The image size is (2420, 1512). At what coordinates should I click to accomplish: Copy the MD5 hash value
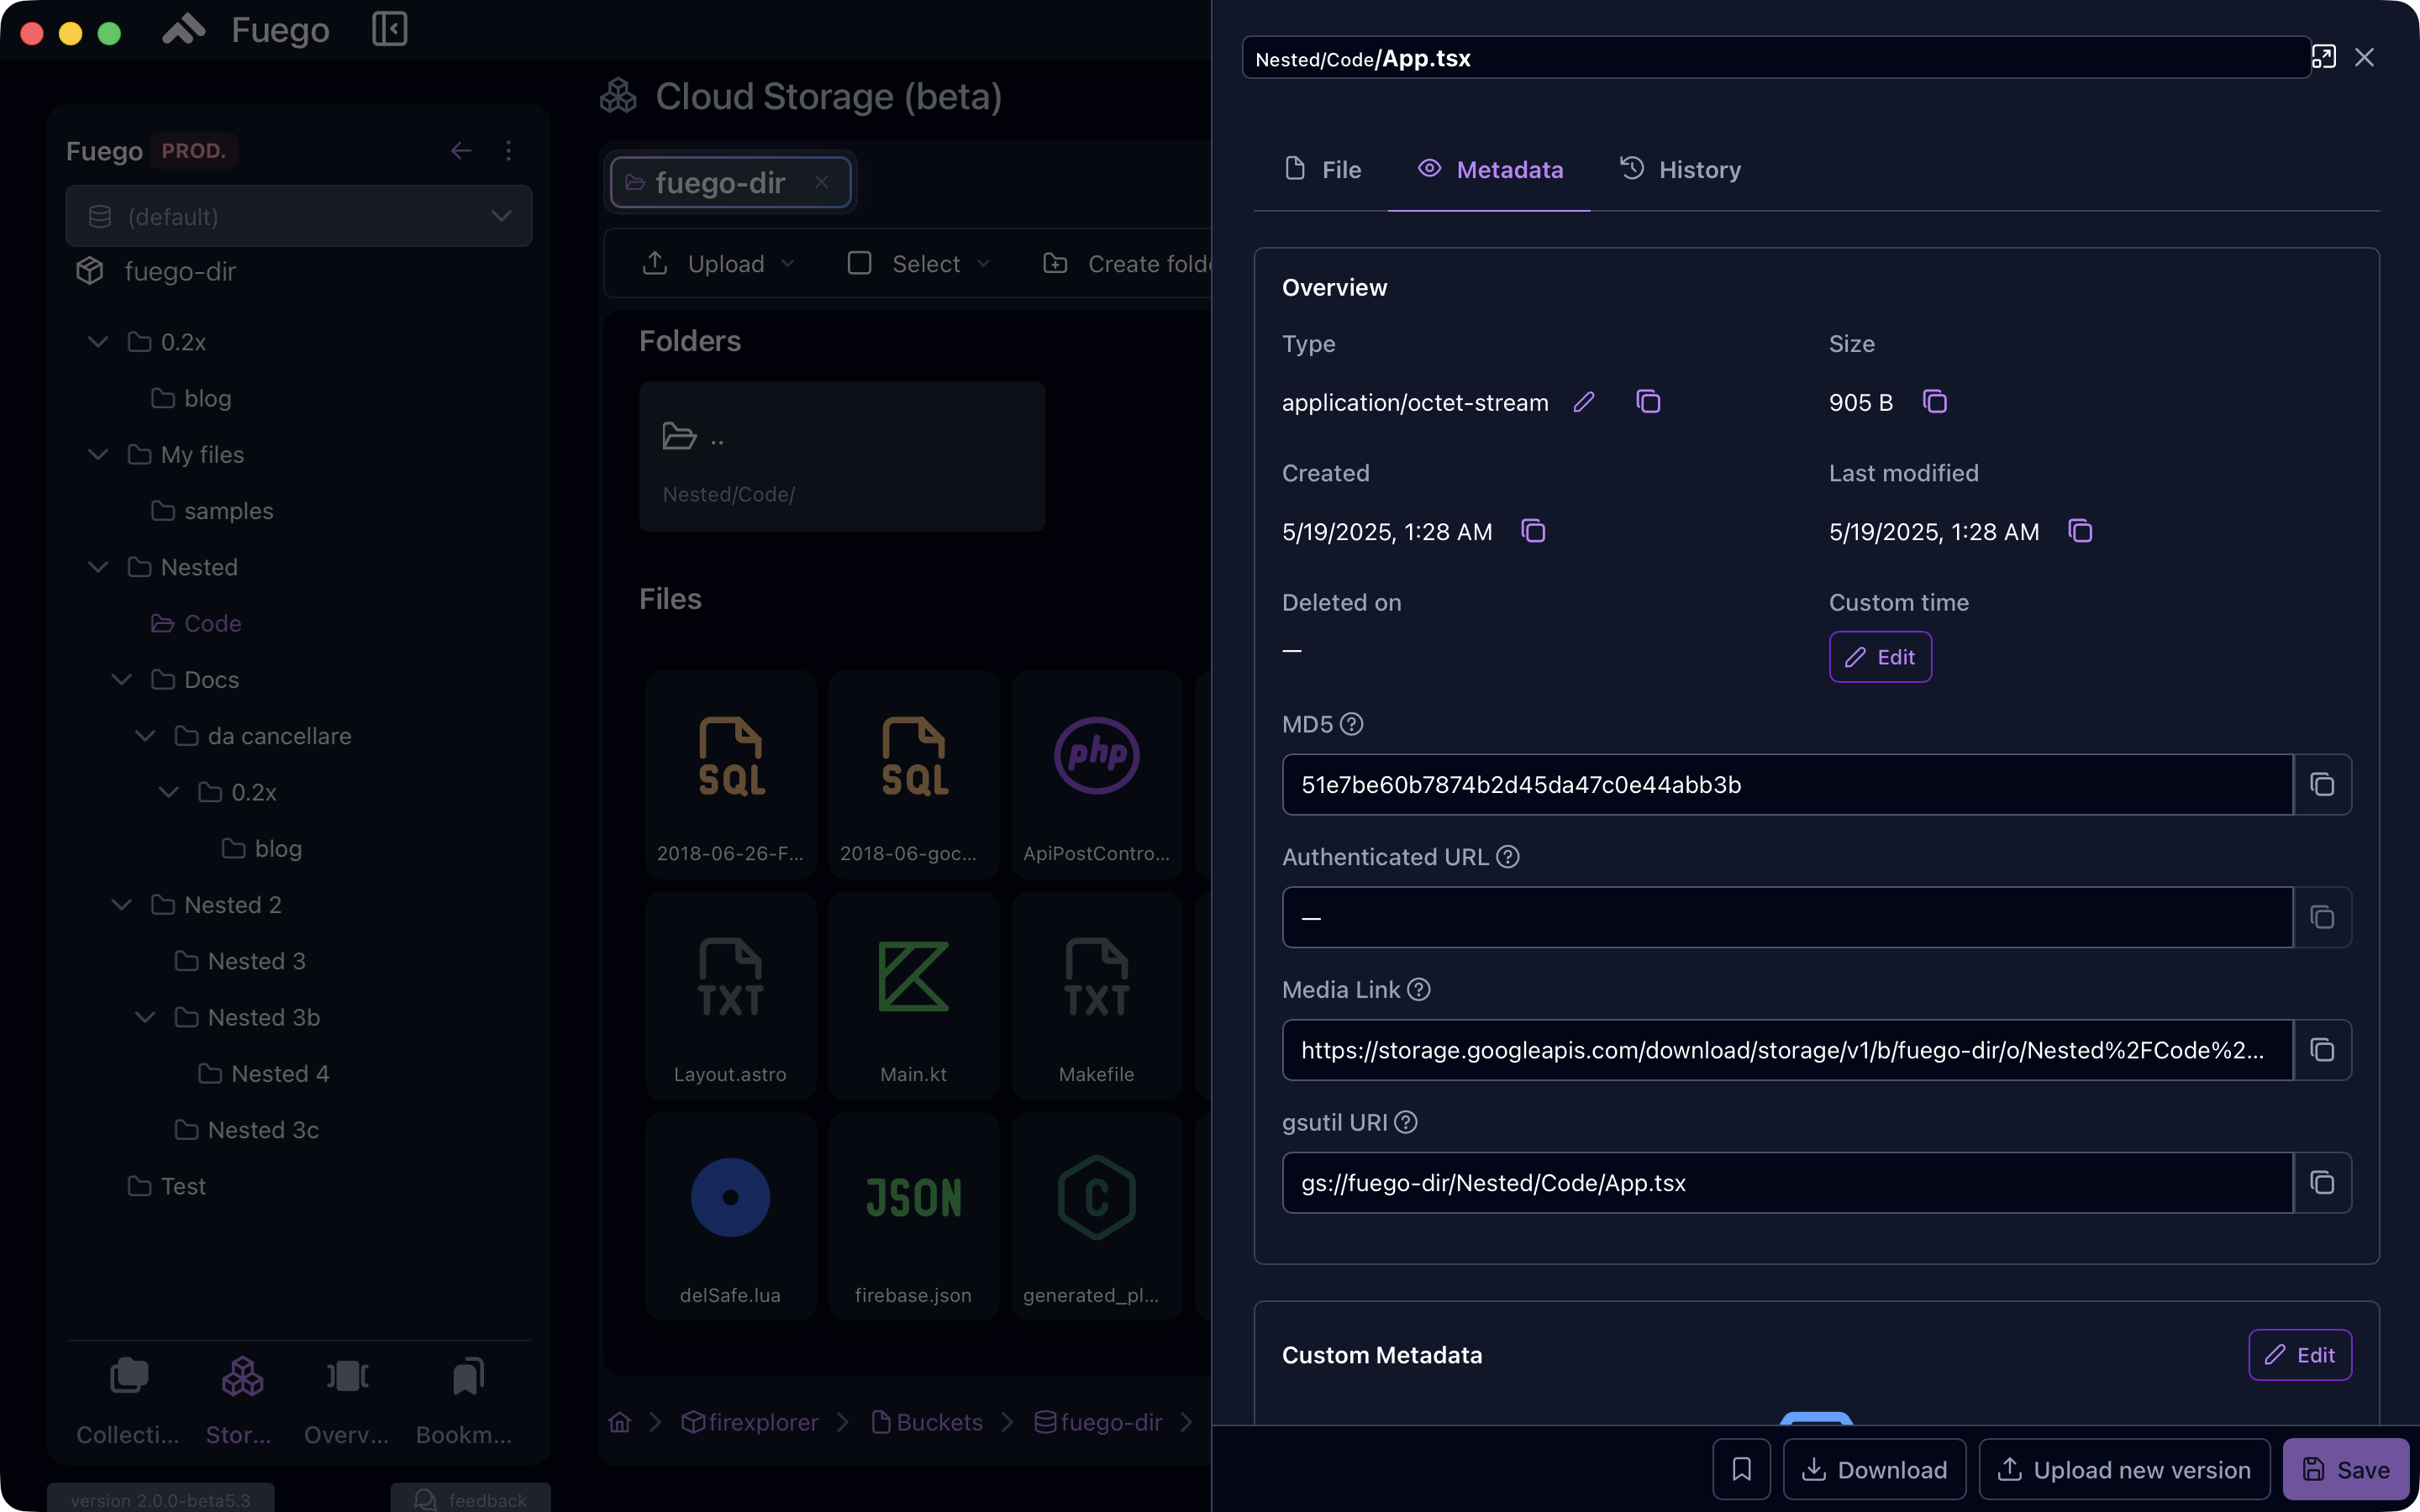tap(2322, 785)
